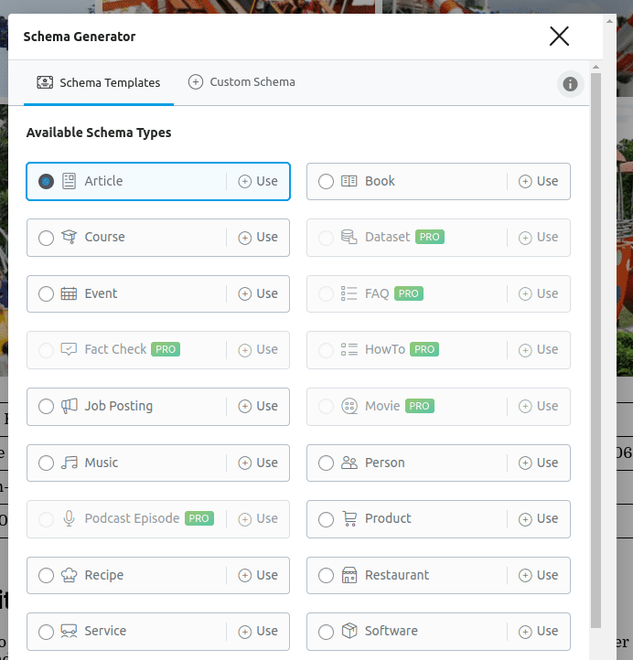The height and width of the screenshot is (660, 633).
Task: Choose the Software radio button
Action: (326, 632)
